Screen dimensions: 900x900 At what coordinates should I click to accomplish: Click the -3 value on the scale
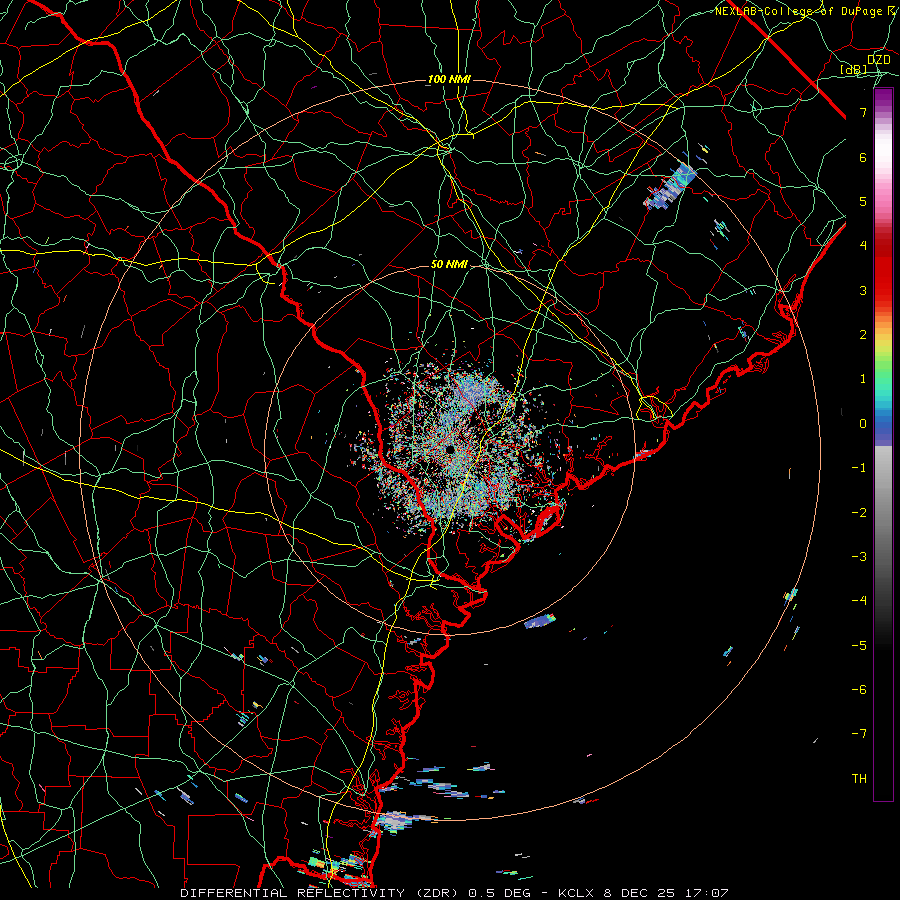pyautogui.click(x=859, y=557)
